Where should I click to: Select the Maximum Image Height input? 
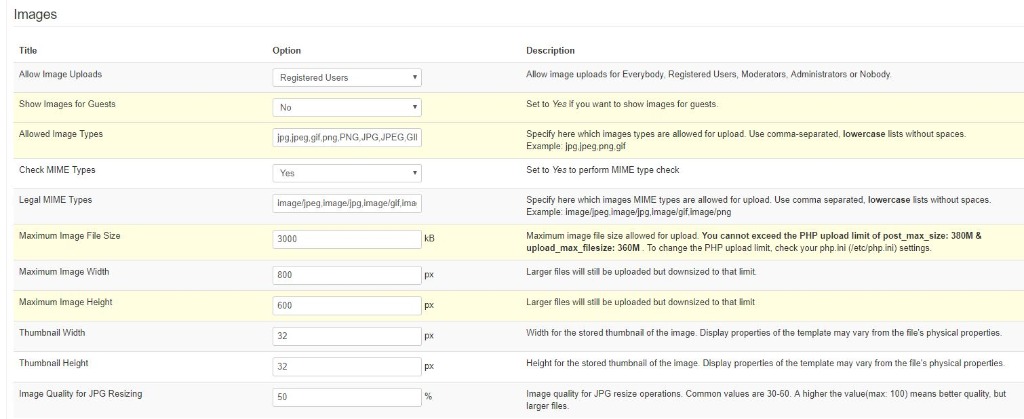[x=347, y=306]
